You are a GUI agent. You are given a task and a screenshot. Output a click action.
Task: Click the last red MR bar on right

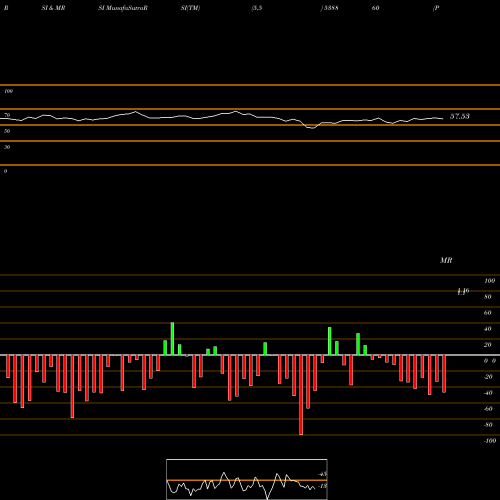(444, 374)
